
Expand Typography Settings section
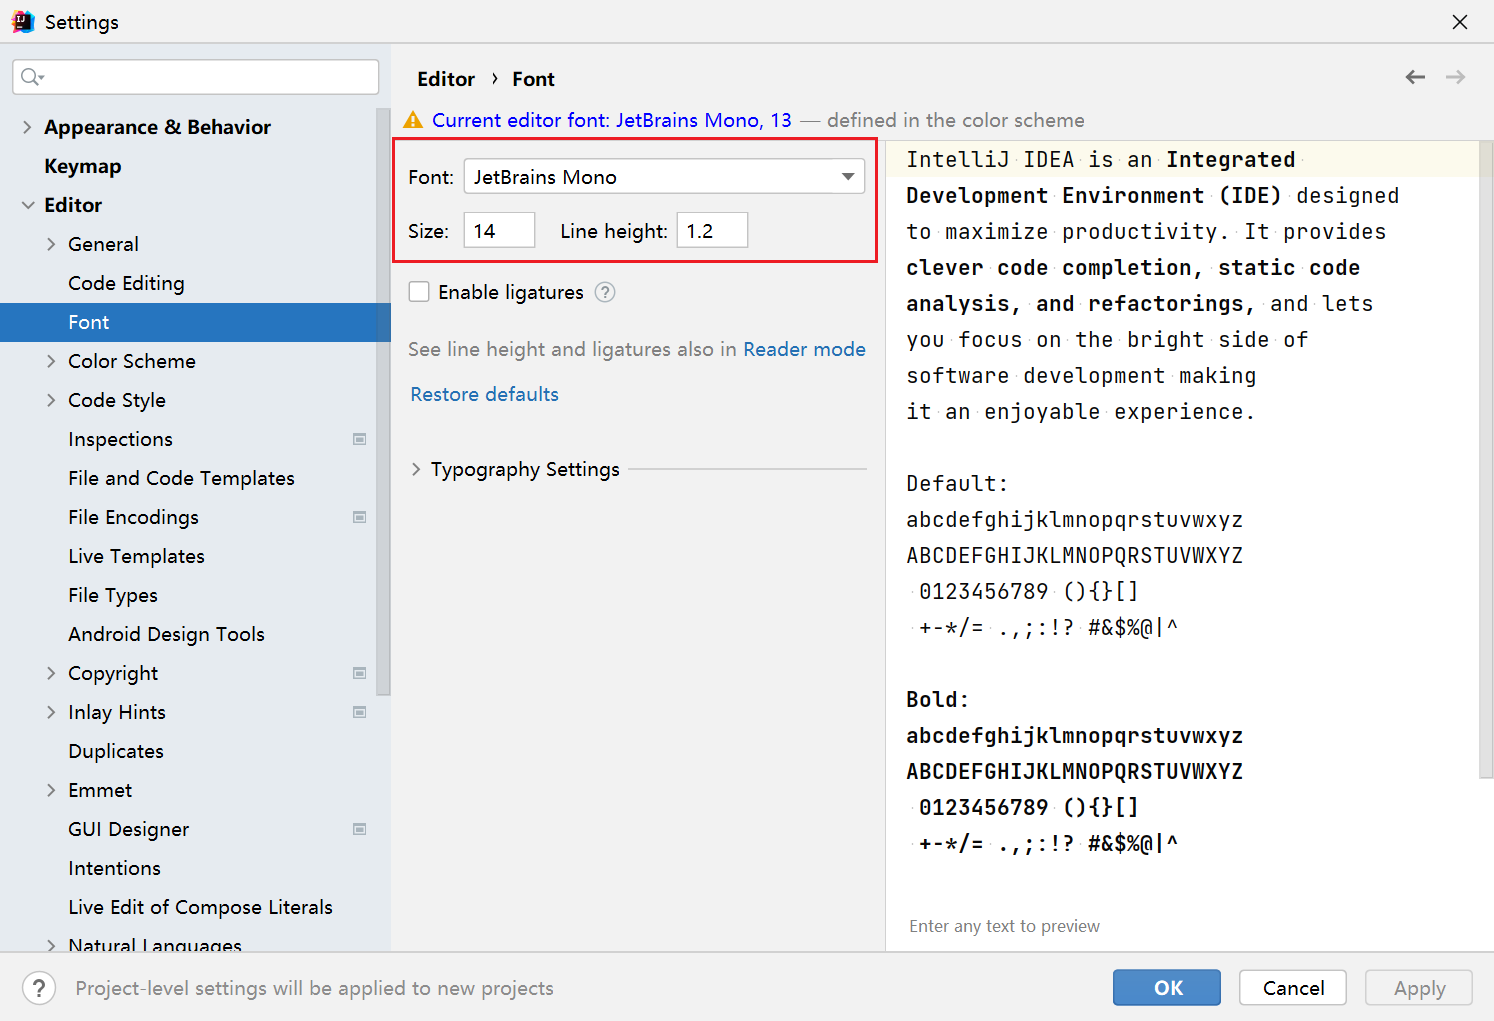416,469
